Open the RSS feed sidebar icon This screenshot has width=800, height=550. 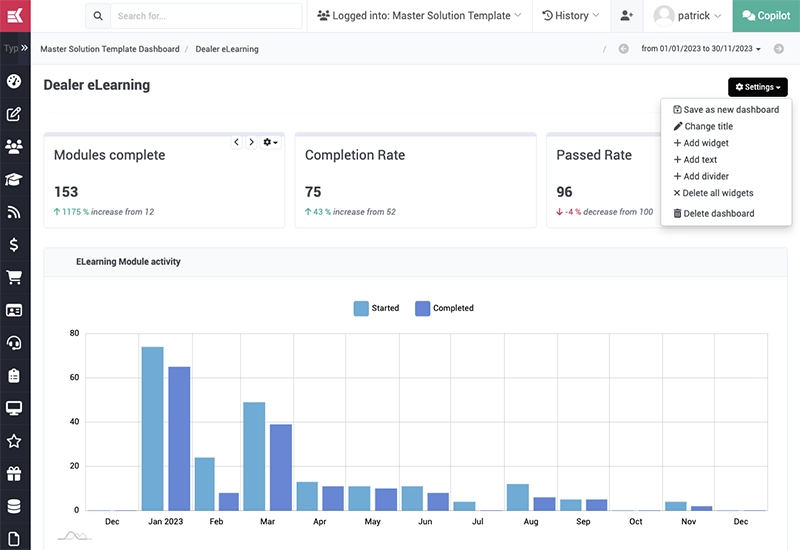coord(14,212)
